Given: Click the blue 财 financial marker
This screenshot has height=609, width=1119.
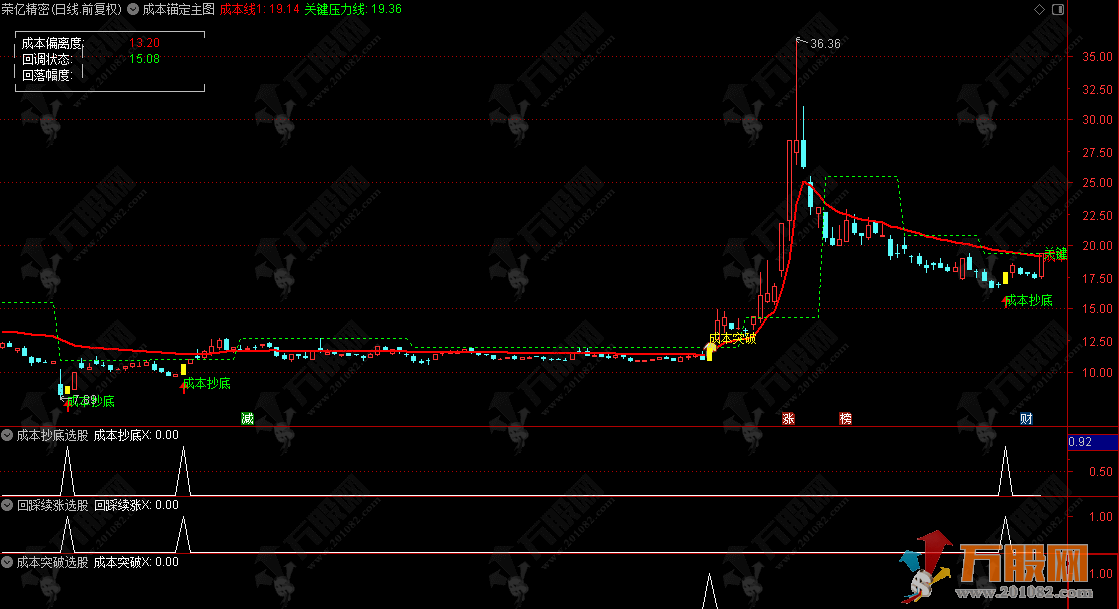Looking at the screenshot, I should pos(1026,417).
